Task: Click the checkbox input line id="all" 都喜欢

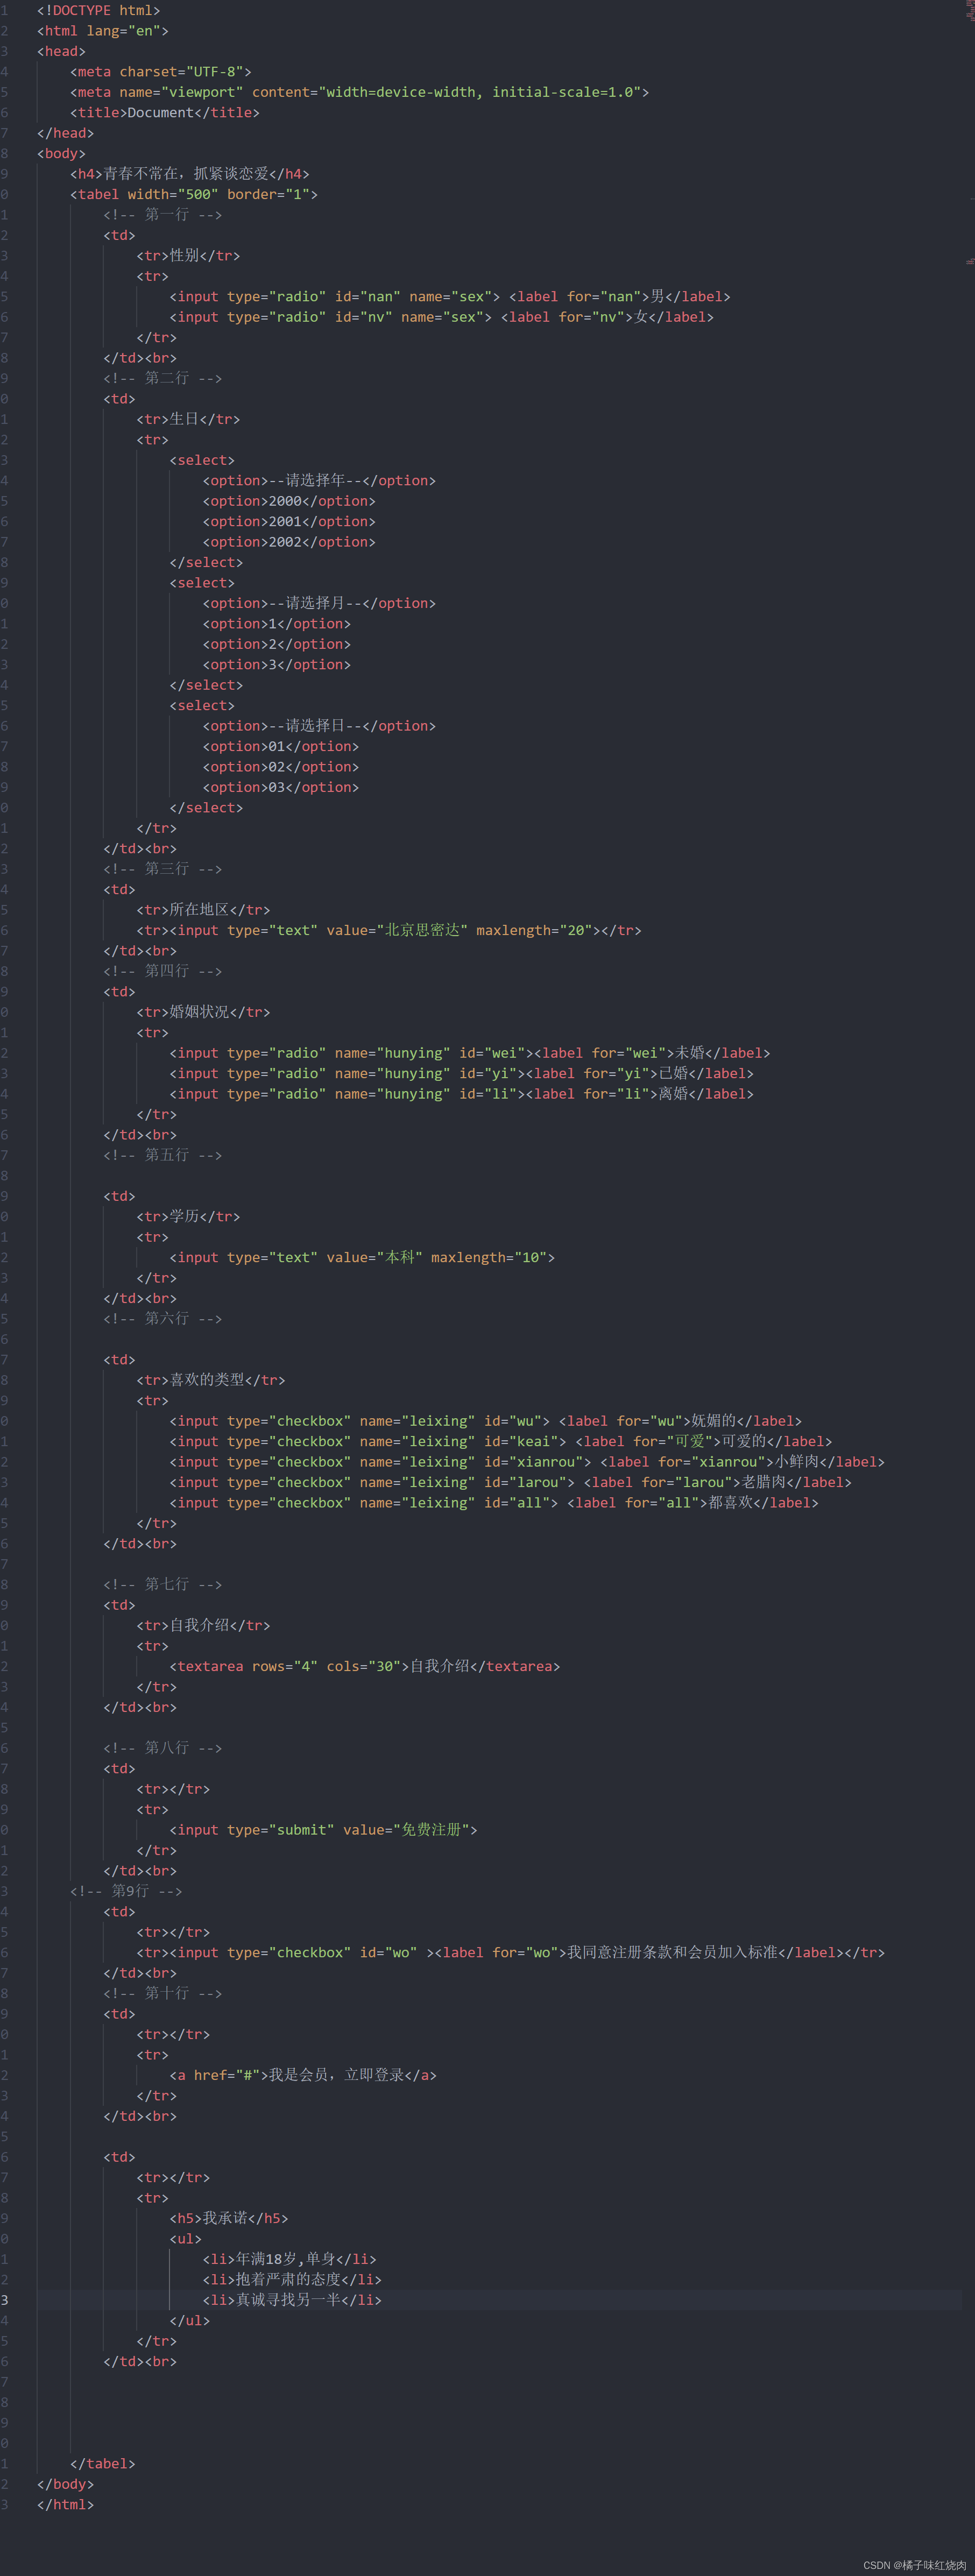Action: [493, 1503]
